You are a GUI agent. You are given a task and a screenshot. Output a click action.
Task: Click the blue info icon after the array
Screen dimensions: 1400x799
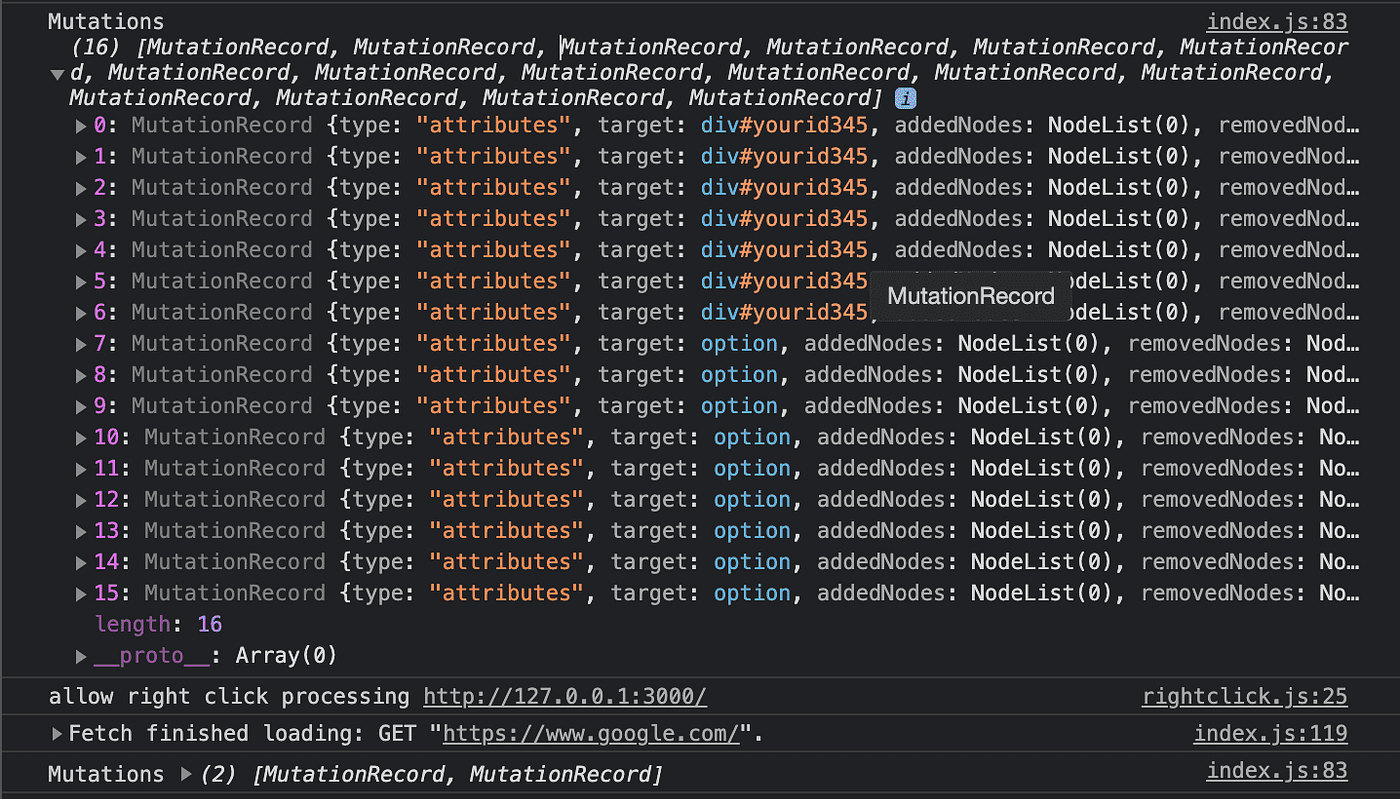[906, 98]
